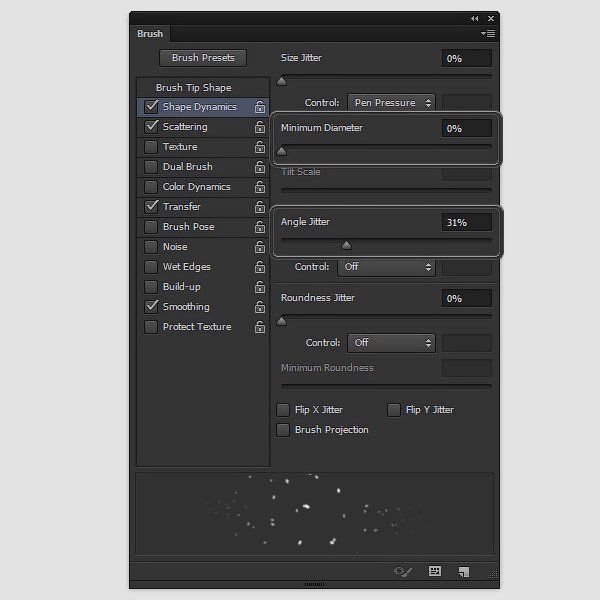Toggle the lock icon for Dual Brush

[x=260, y=167]
